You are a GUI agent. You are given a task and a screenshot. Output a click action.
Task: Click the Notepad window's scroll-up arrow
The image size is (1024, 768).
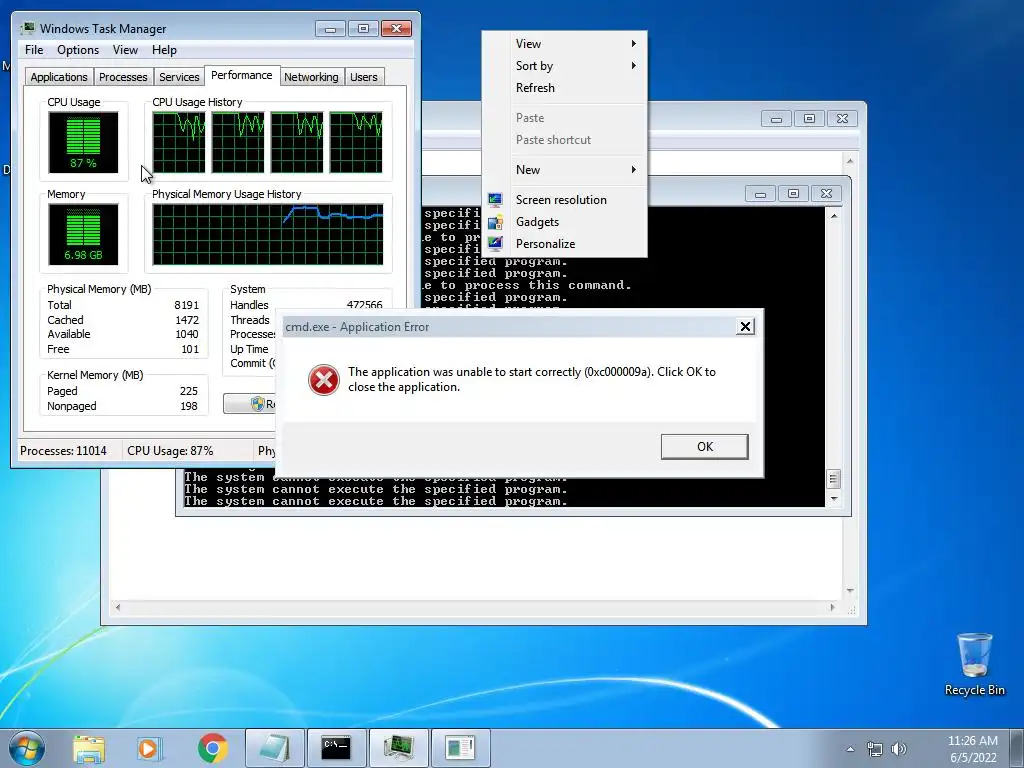click(x=850, y=161)
